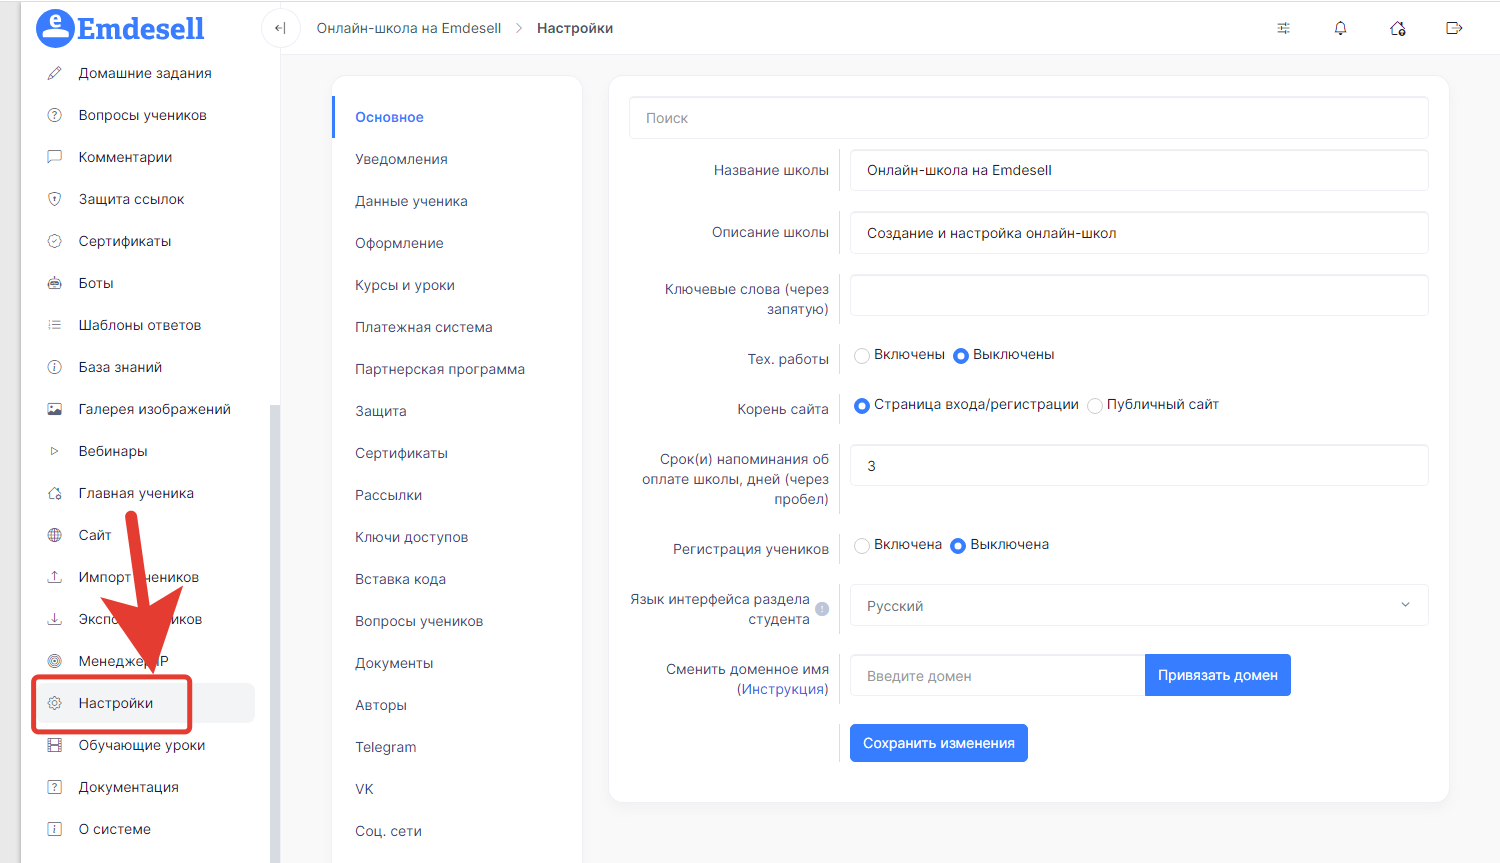Screen dimensions: 1500x863
Task: Click the speech bubble icon beside Комментарии
Action: (x=55, y=157)
